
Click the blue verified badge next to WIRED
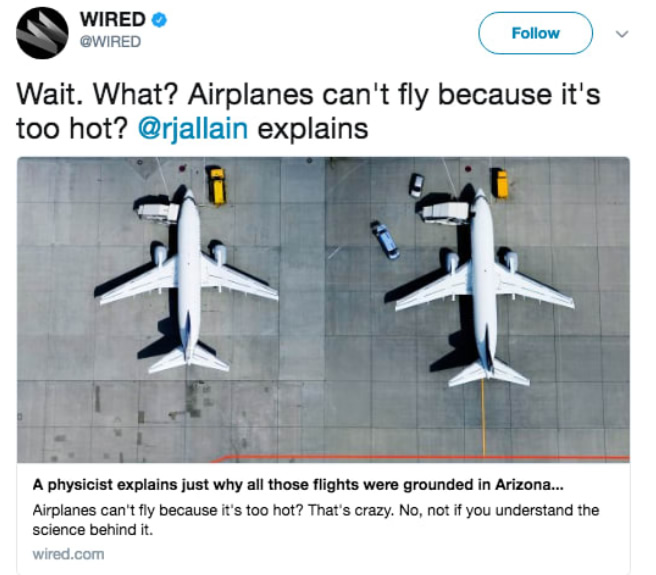point(159,20)
